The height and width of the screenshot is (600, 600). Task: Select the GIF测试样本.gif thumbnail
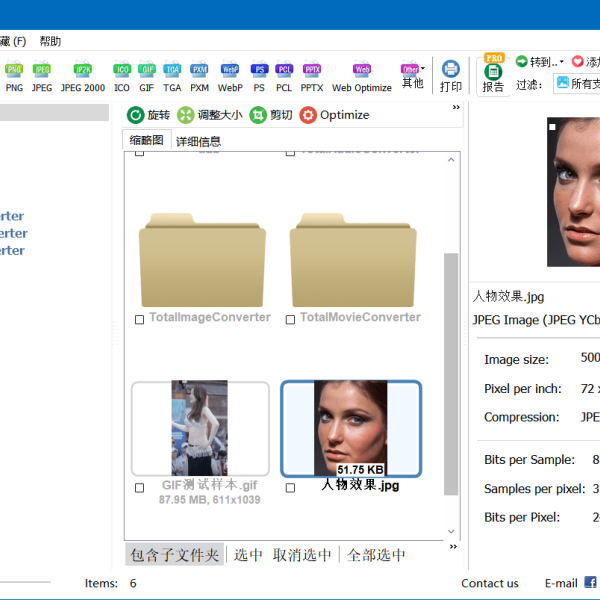coord(200,428)
